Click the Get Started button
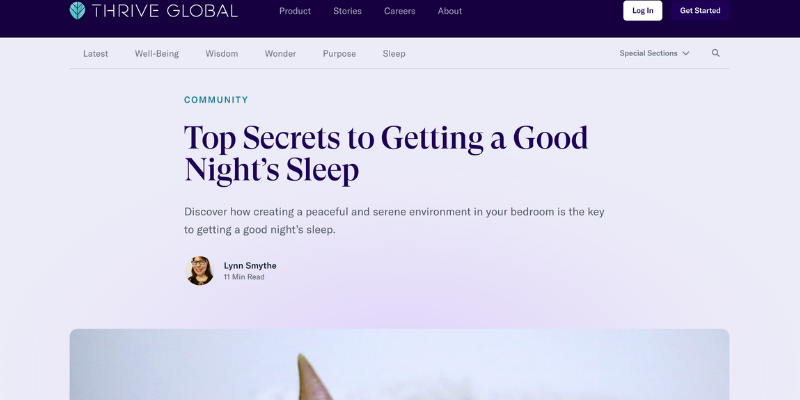This screenshot has width=800, height=400. pyautogui.click(x=700, y=11)
